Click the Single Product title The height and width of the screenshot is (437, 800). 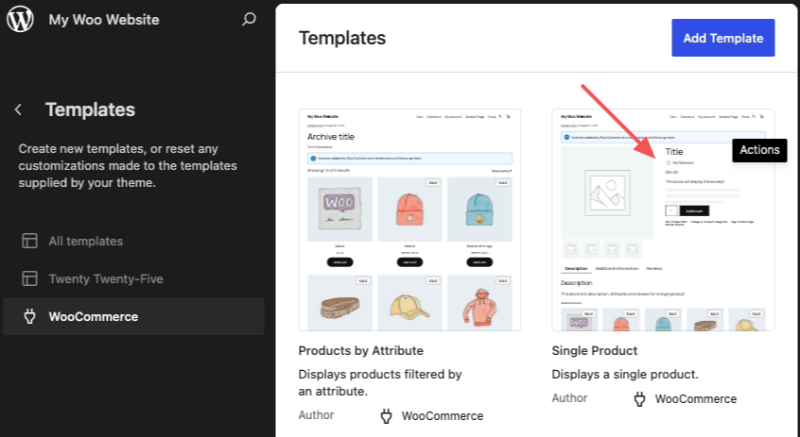click(594, 351)
